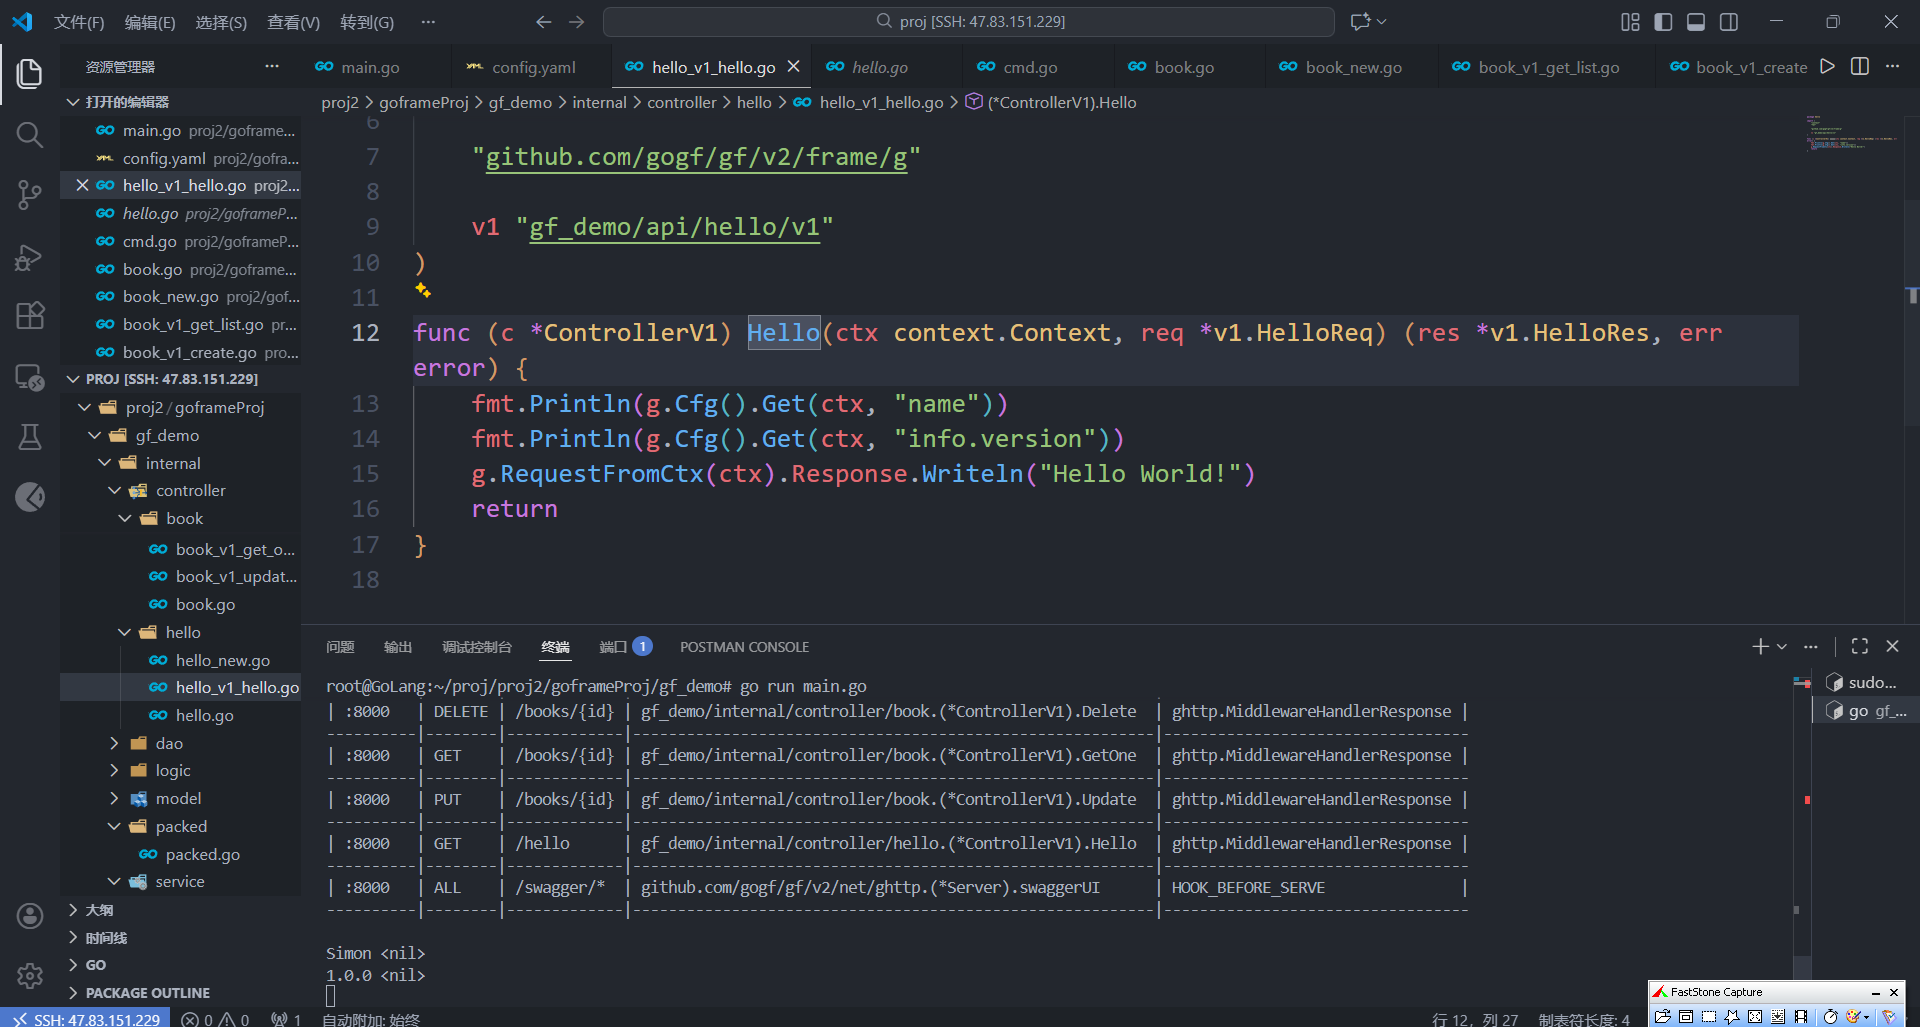The height and width of the screenshot is (1027, 1920).
Task: Open the Ports panel tab
Action: coord(625,647)
